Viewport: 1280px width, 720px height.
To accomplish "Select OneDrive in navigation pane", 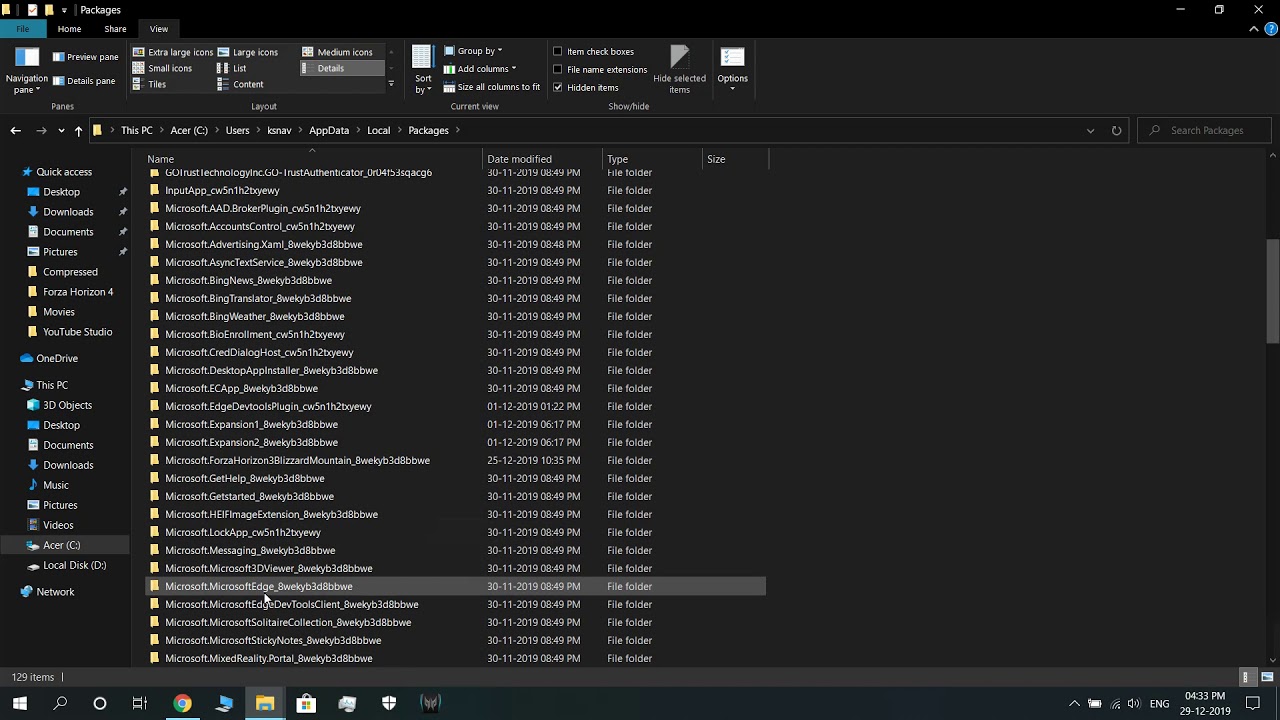I will [57, 358].
